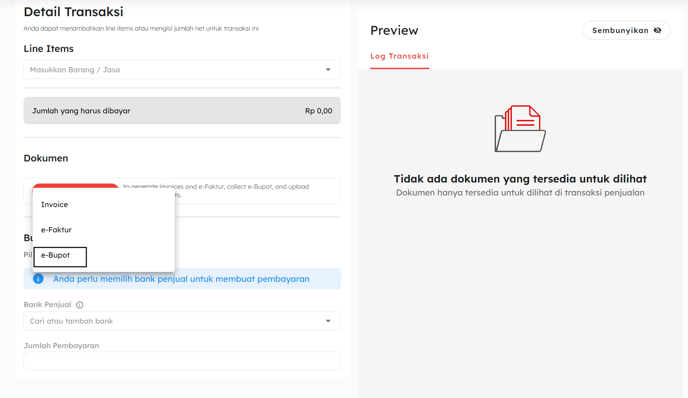Click the Bank Penjual label
688x398 pixels.
pyautogui.click(x=47, y=305)
